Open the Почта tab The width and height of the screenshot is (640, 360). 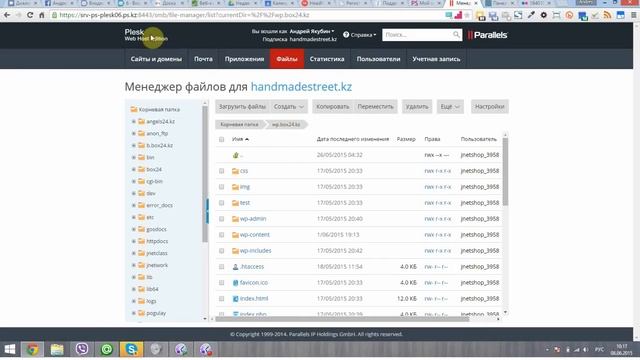click(x=203, y=59)
